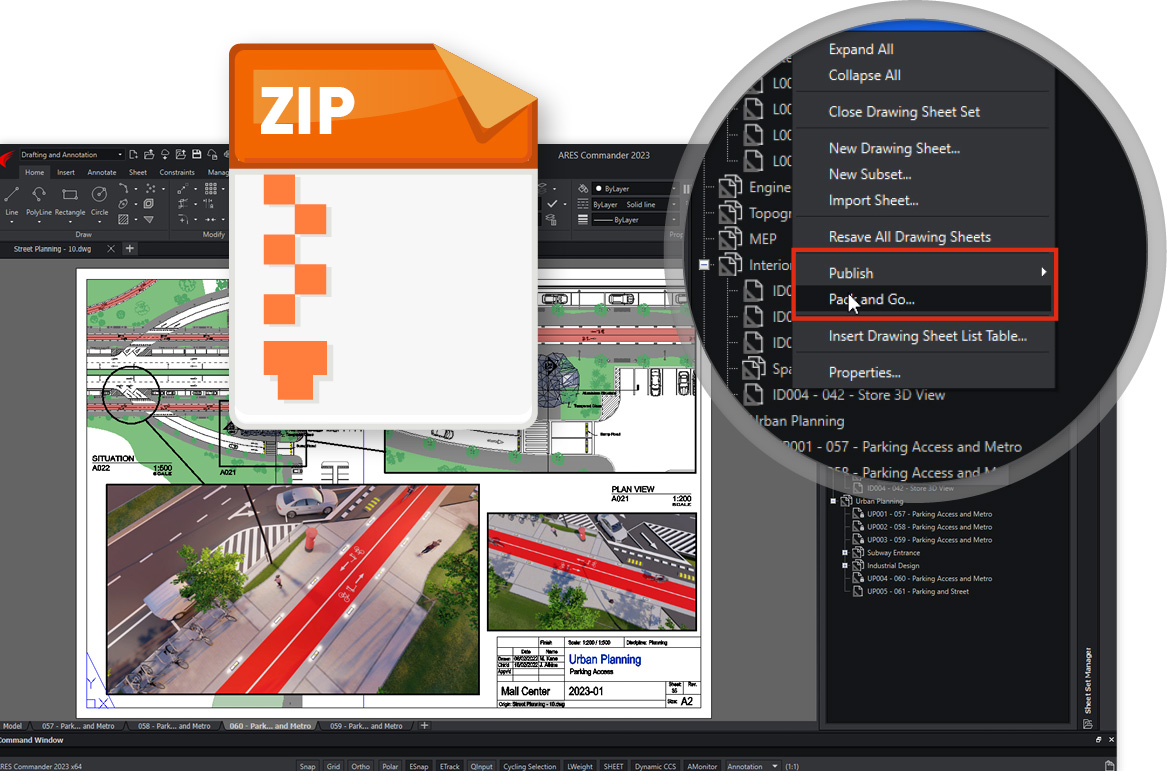The height and width of the screenshot is (771, 1167).
Task: Toggle Dynamic CCS
Action: click(x=655, y=766)
